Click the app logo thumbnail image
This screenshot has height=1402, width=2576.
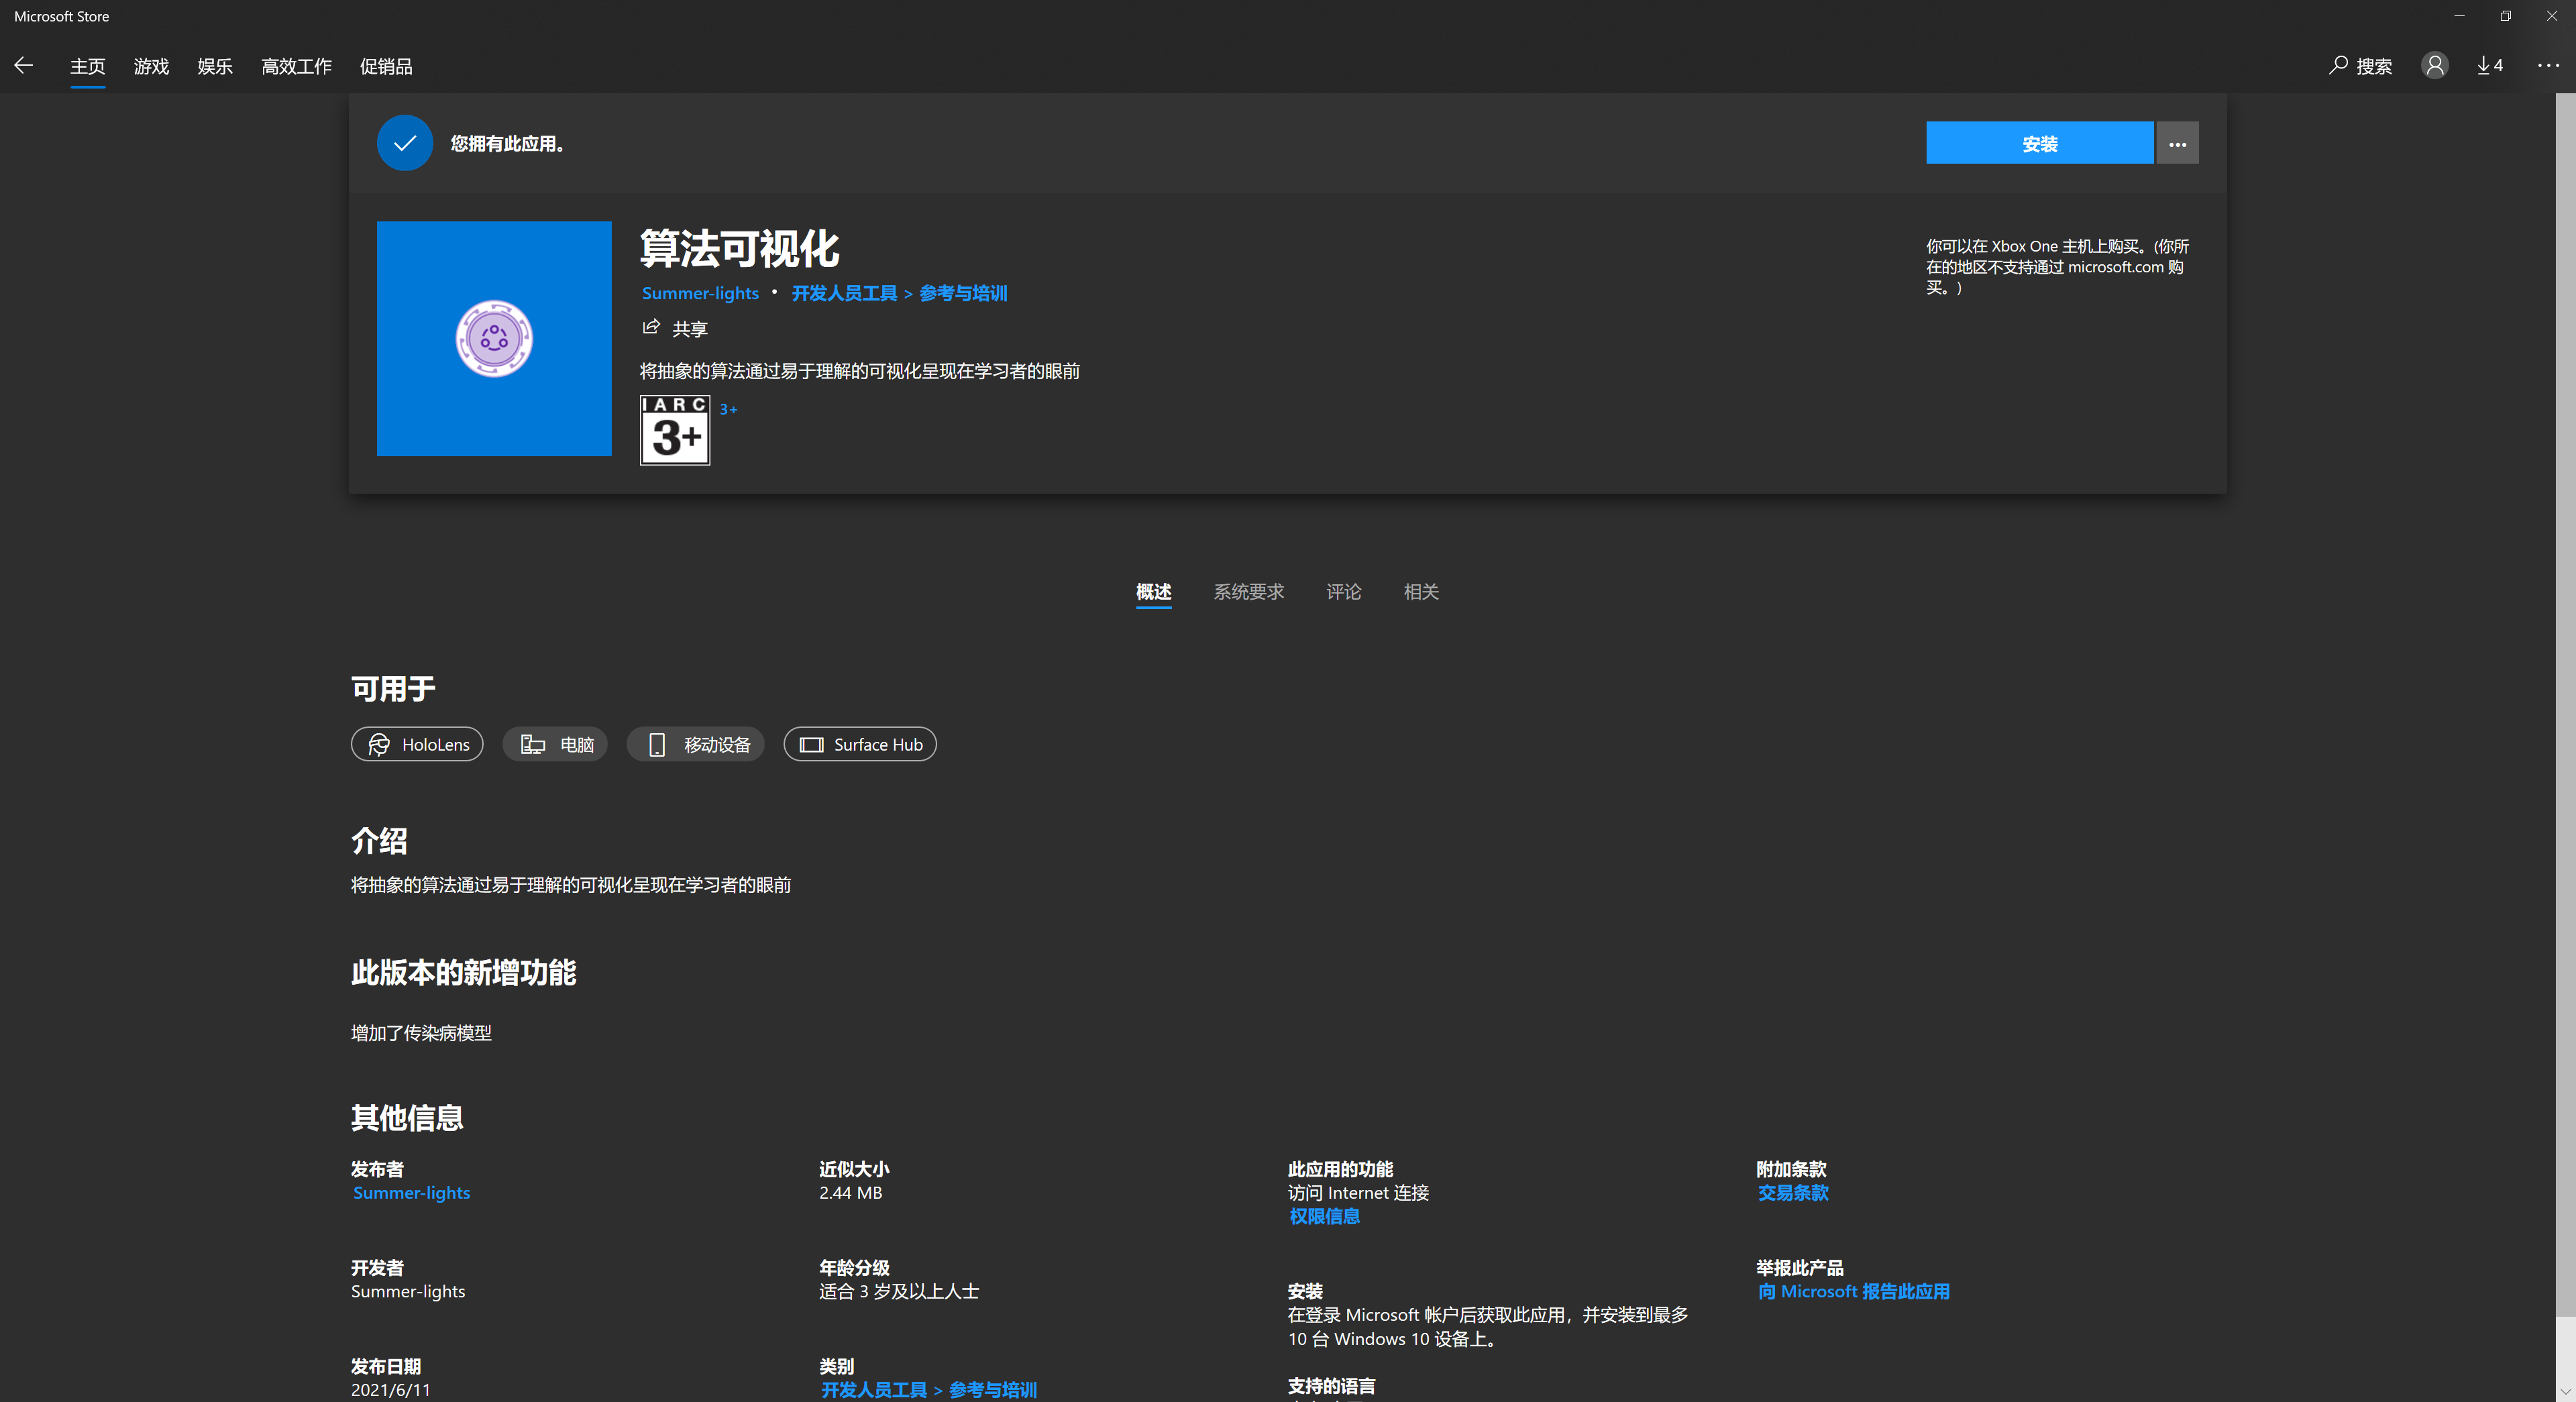click(x=494, y=339)
